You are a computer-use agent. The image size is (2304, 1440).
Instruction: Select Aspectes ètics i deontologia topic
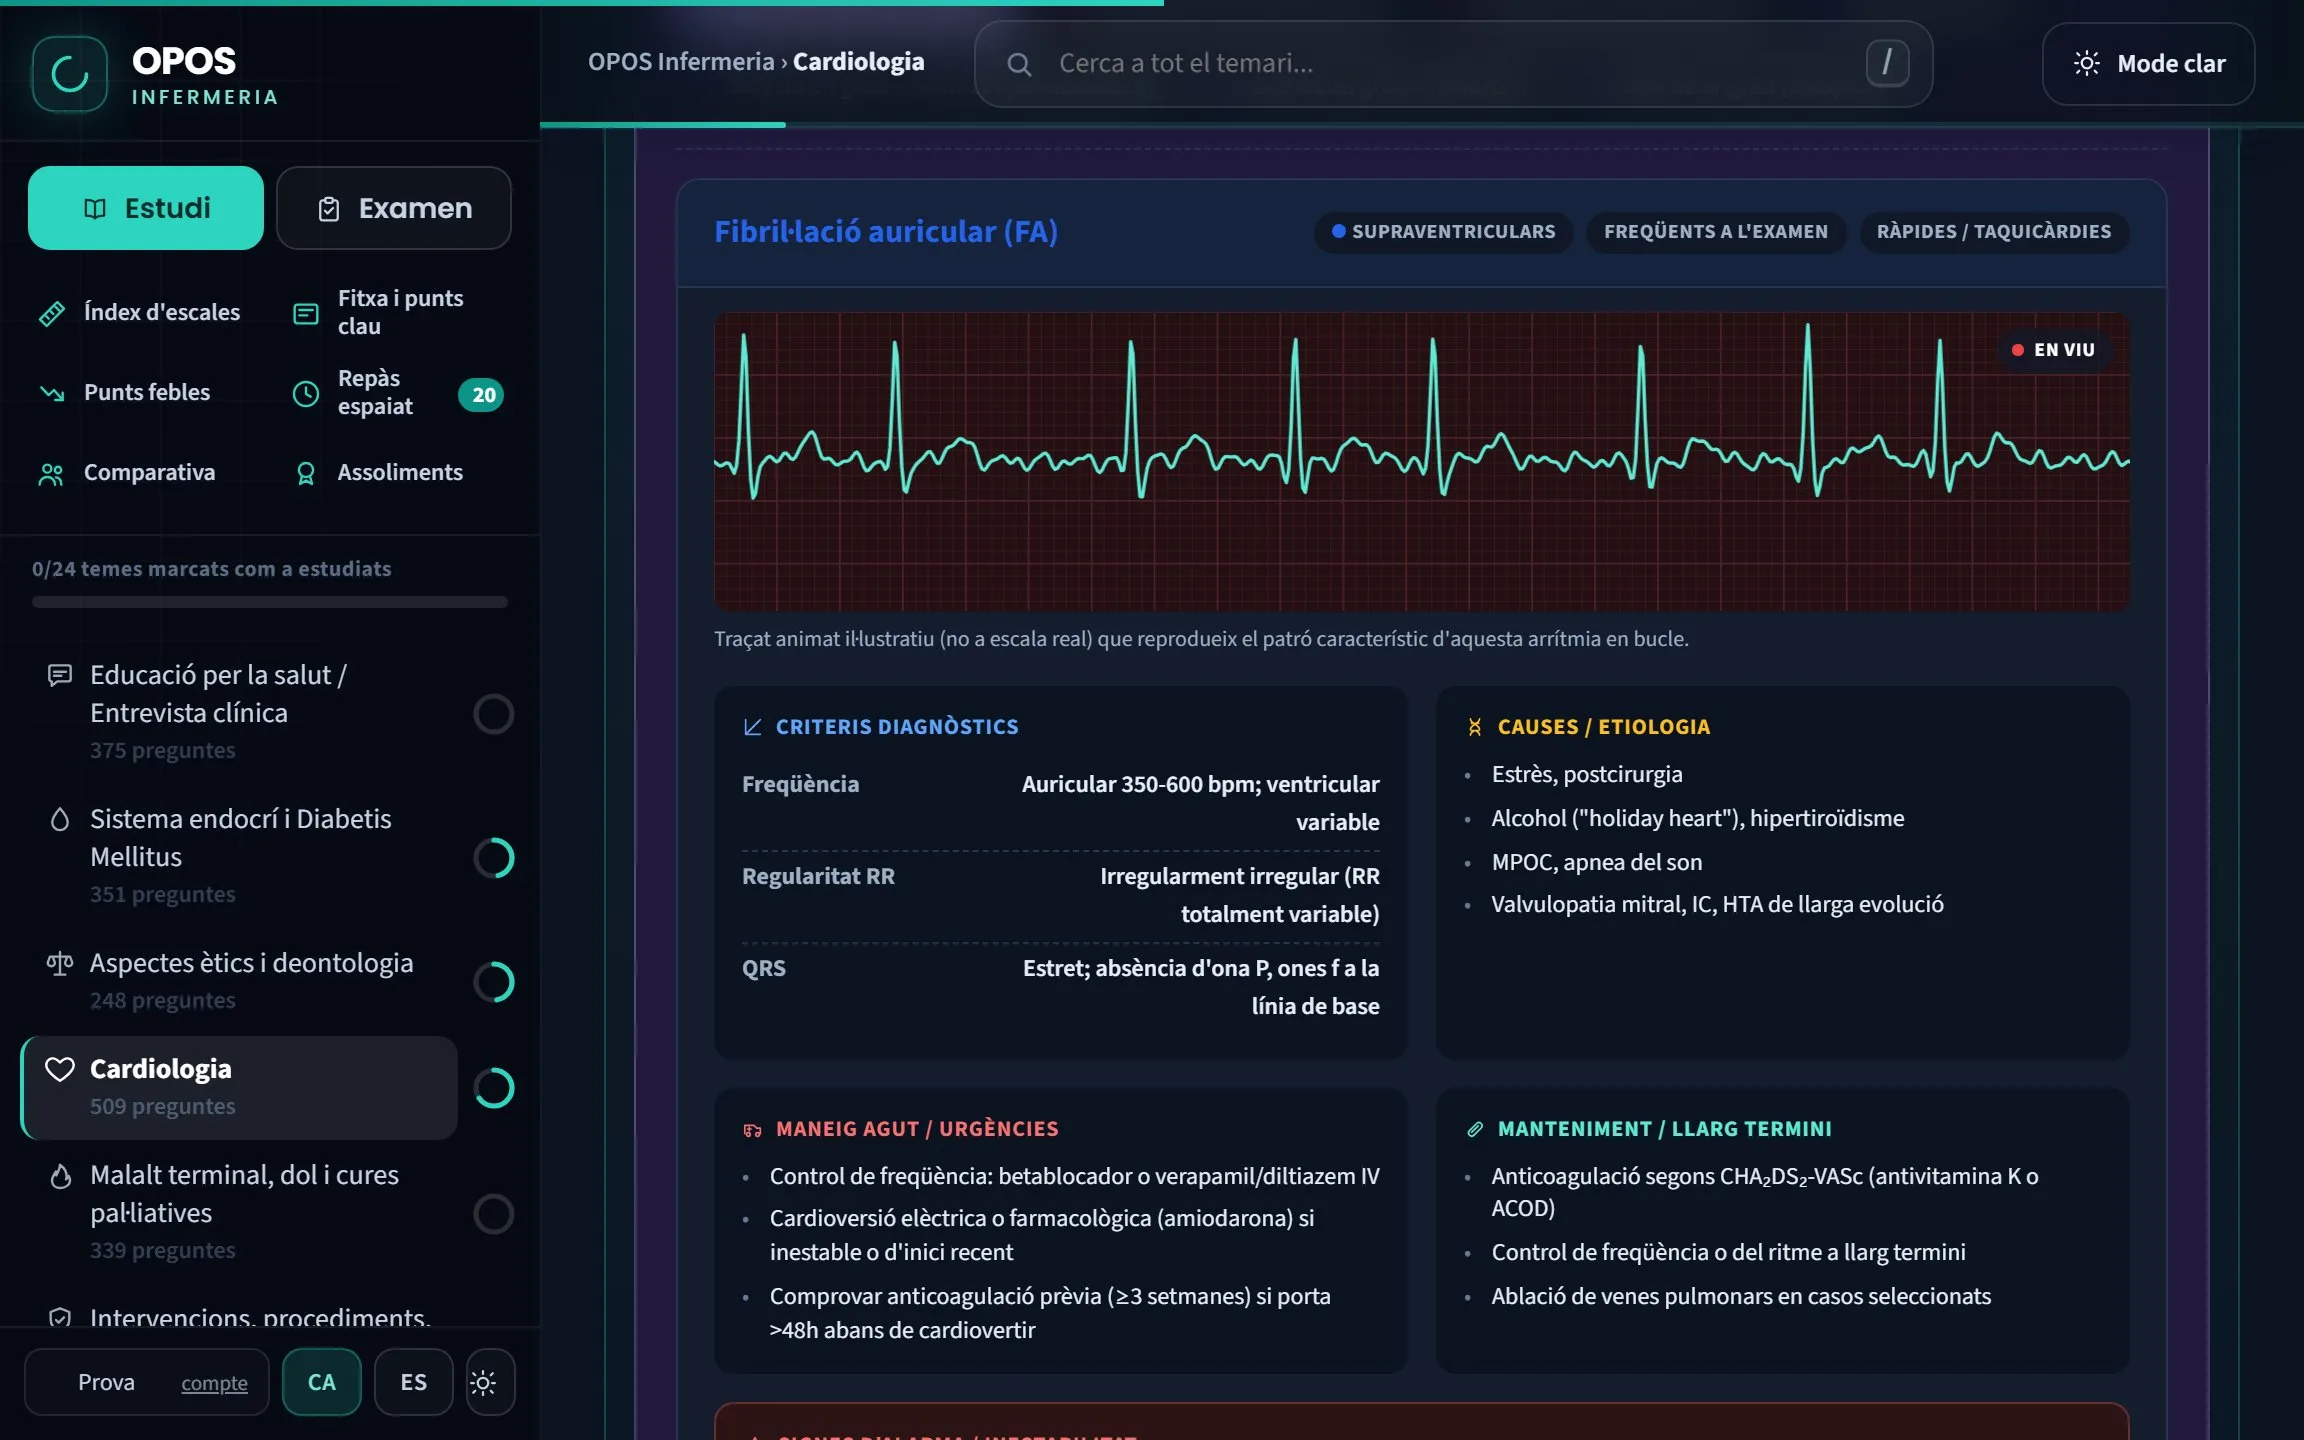[x=240, y=981]
